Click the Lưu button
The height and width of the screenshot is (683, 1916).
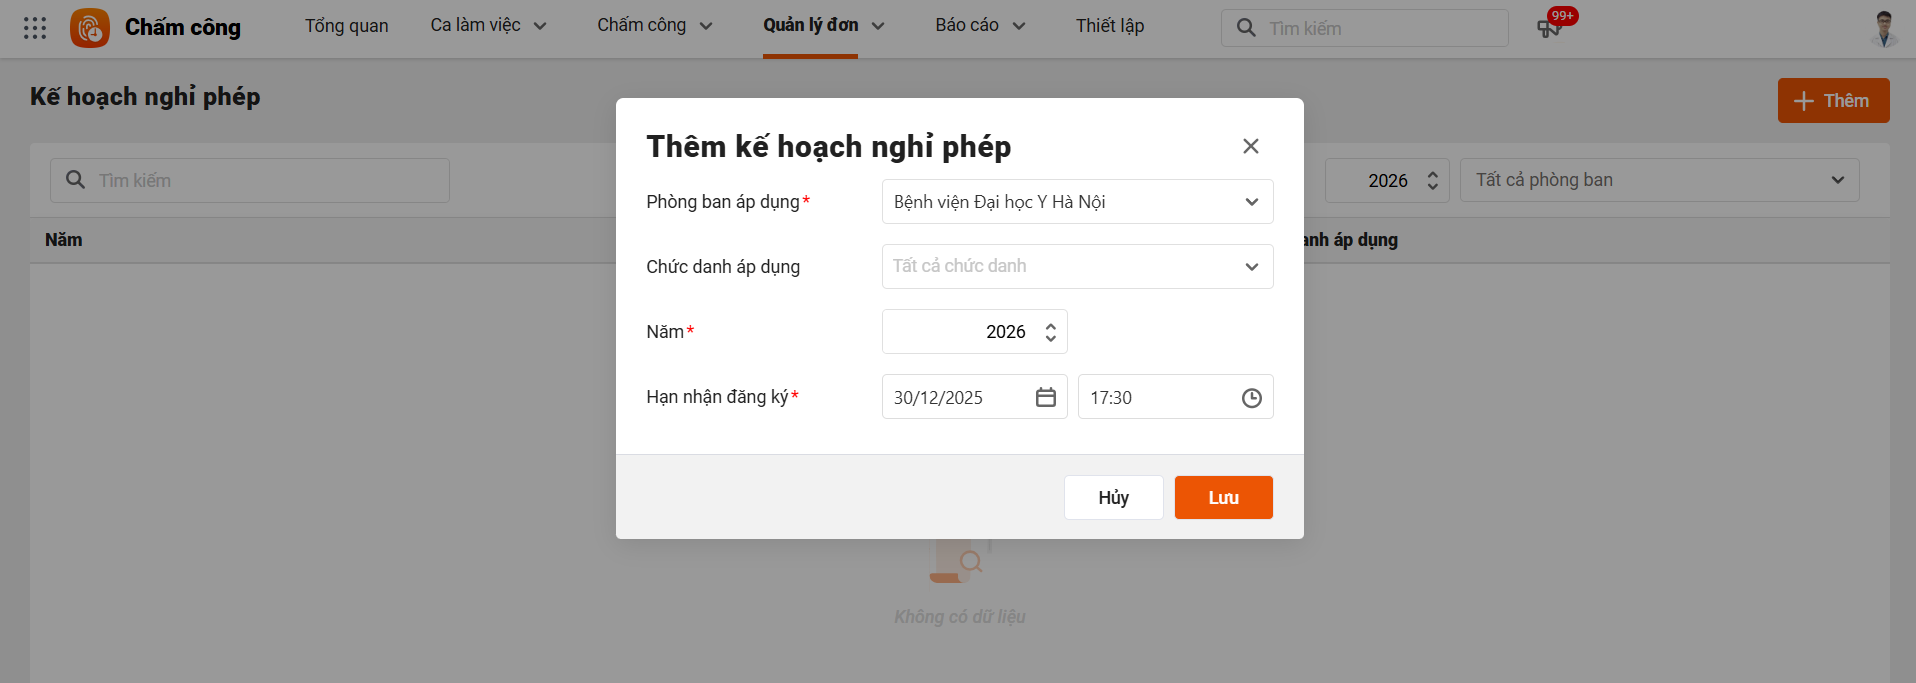point(1223,497)
